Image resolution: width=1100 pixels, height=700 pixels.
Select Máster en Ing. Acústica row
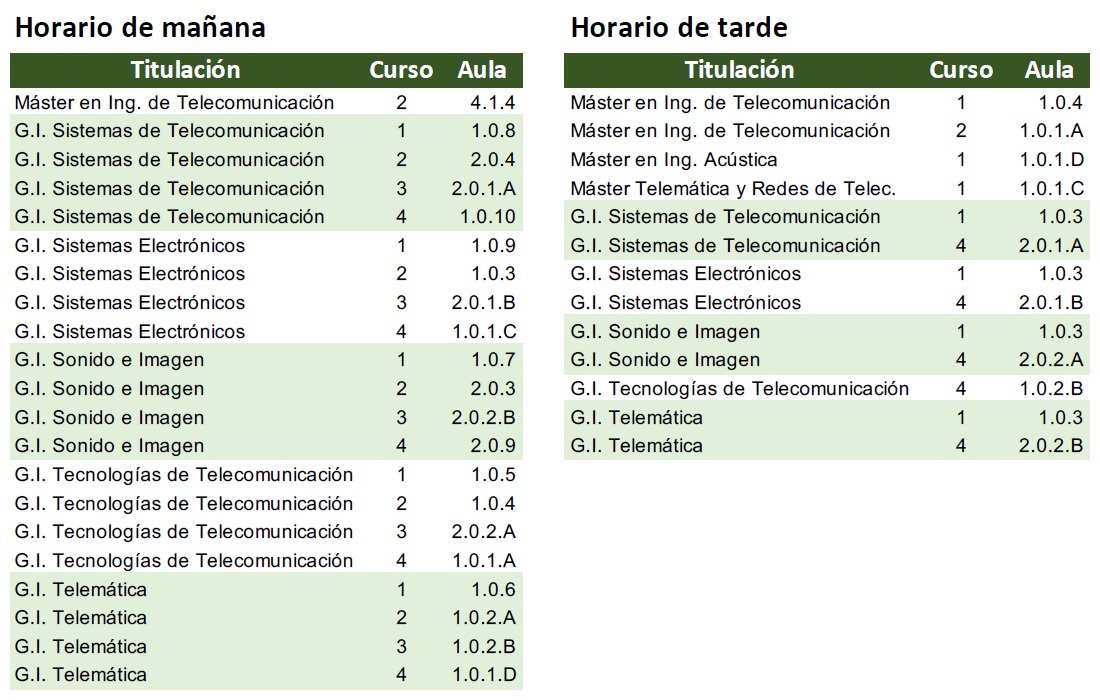click(826, 159)
